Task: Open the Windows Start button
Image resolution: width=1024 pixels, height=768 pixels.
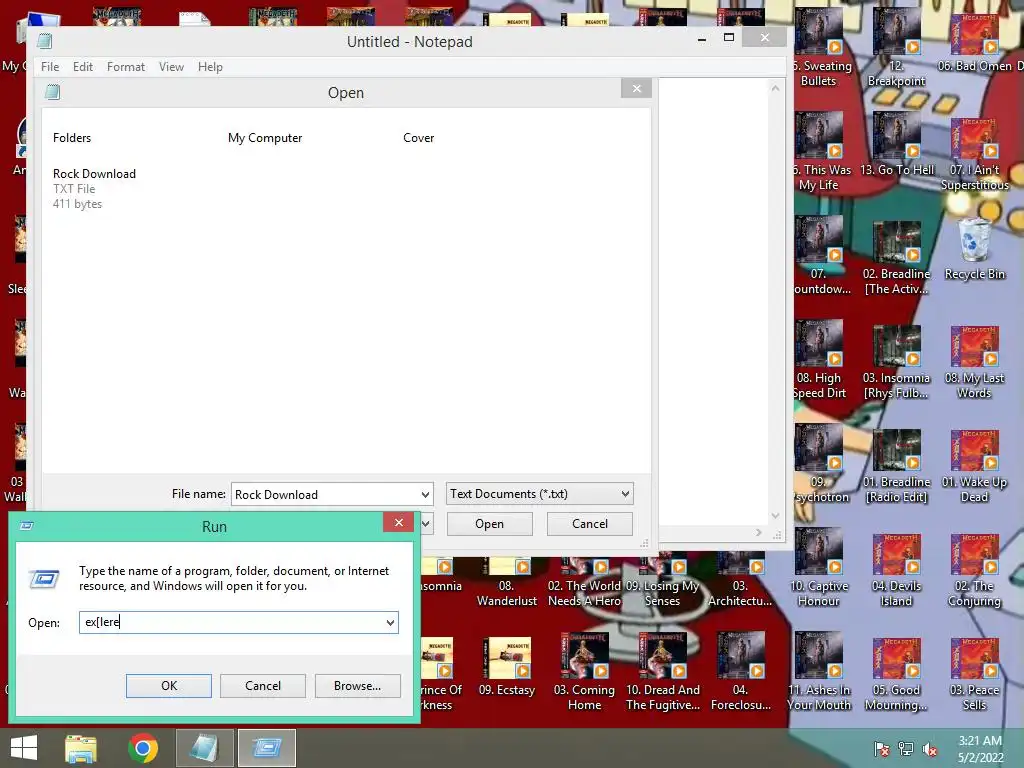Action: 24,748
